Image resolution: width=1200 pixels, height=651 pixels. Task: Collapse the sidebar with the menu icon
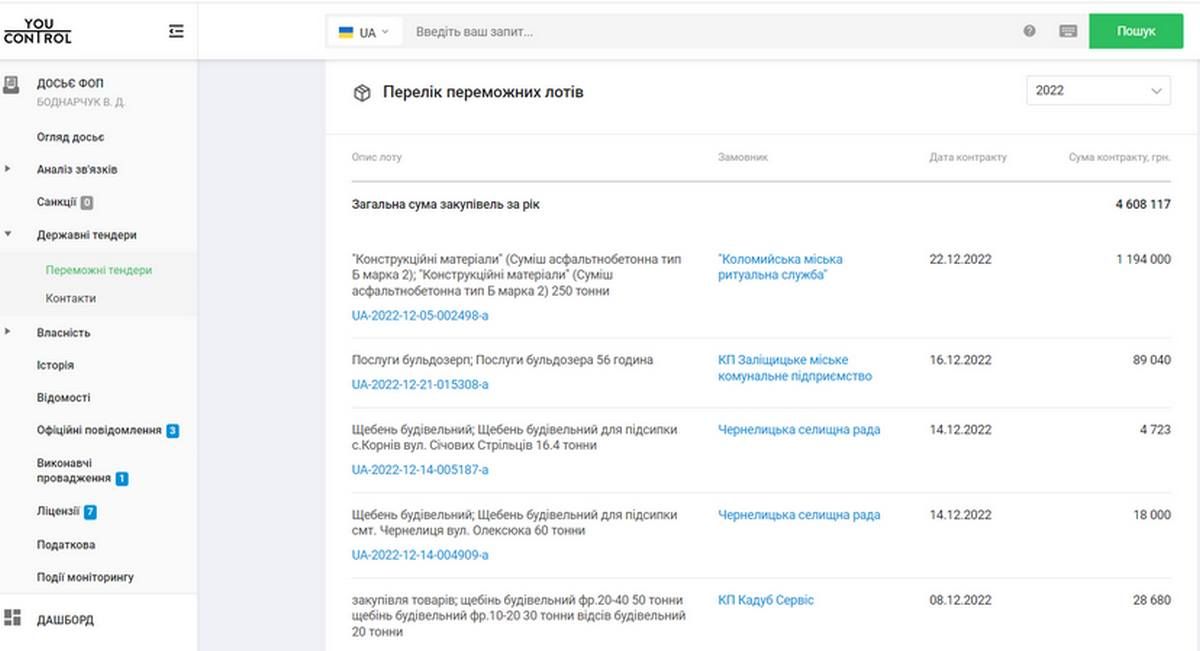pos(177,32)
